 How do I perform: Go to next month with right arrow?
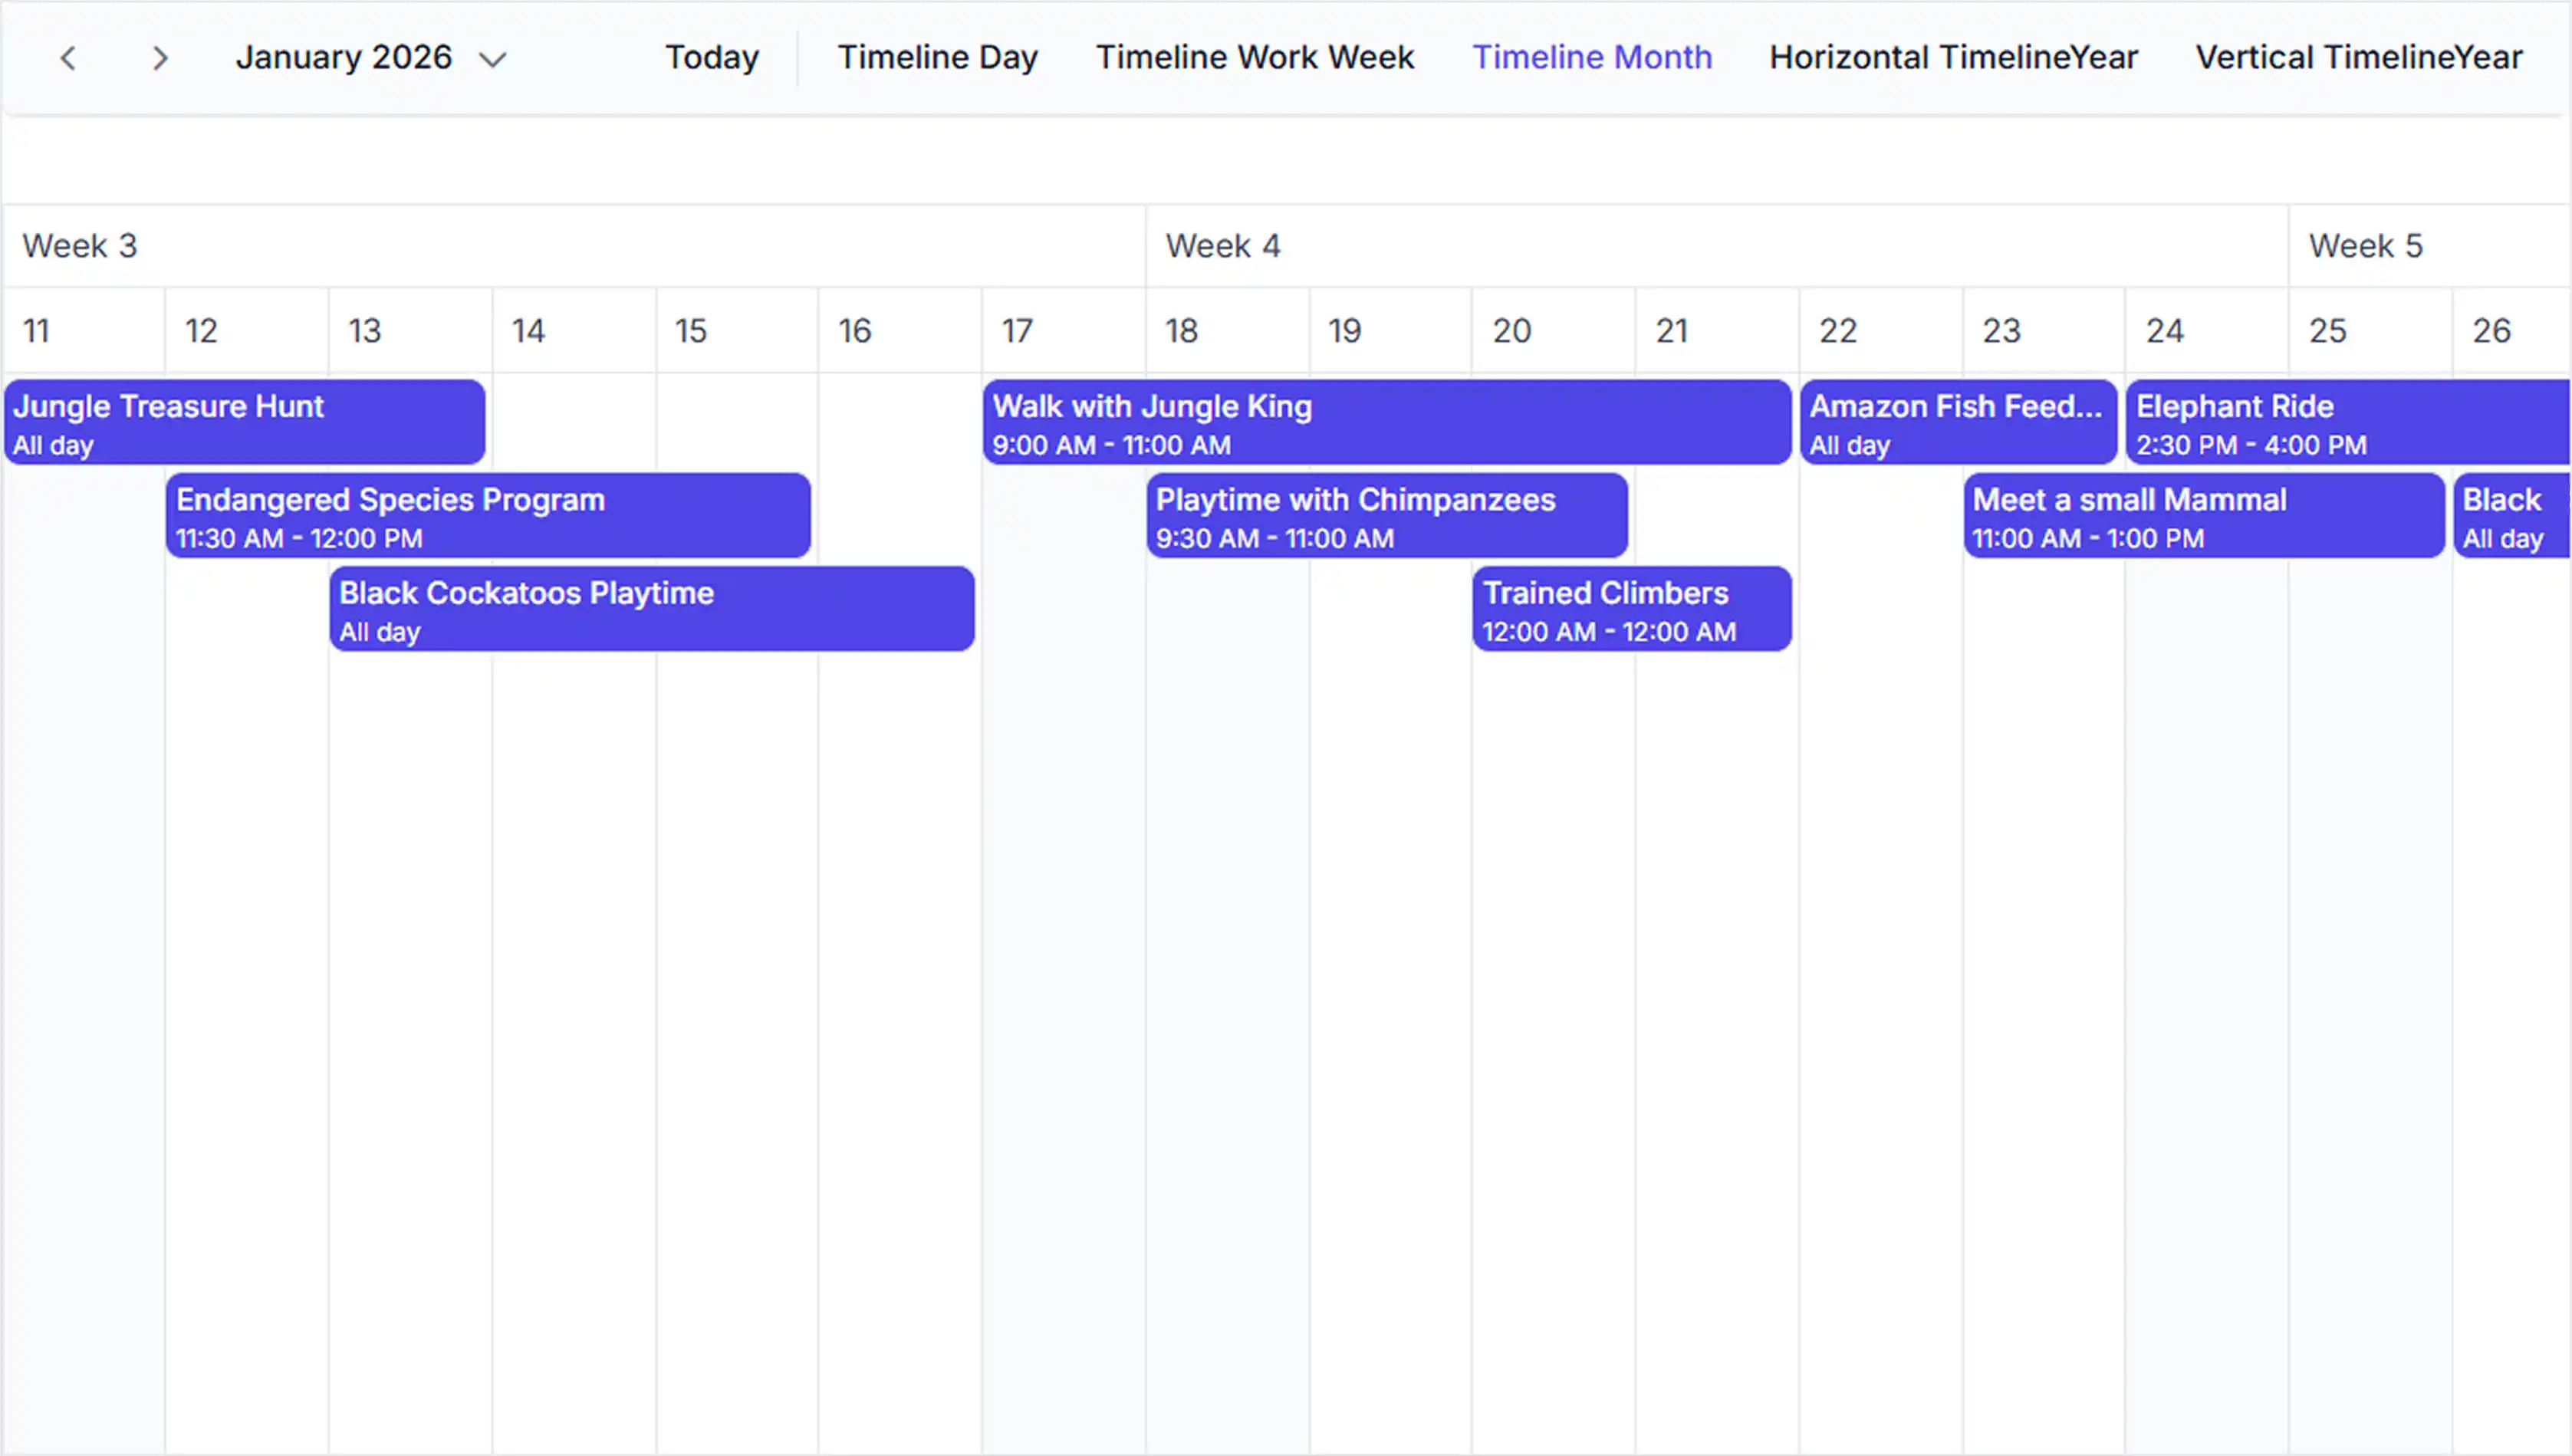(160, 58)
